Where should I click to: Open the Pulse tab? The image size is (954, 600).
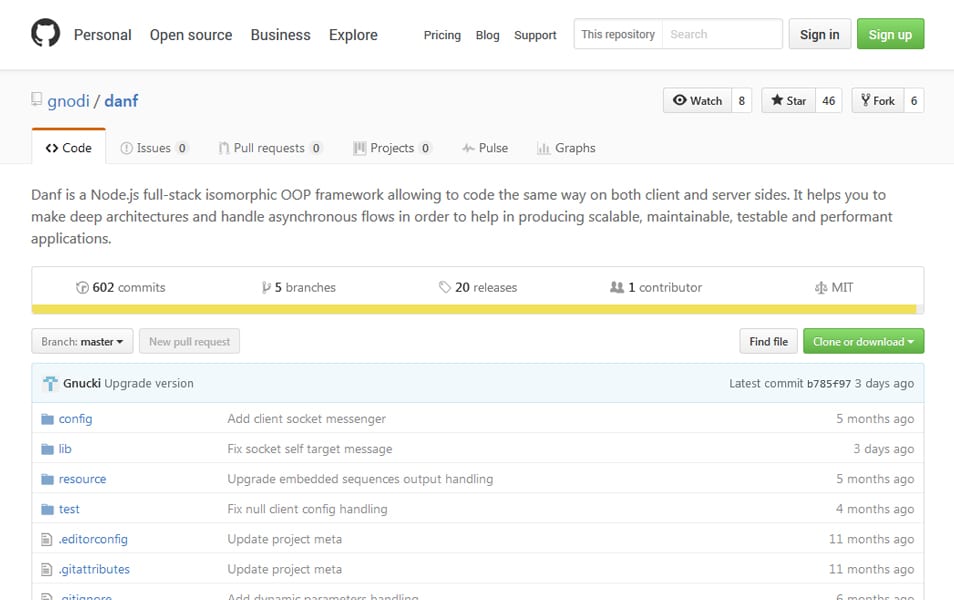[x=485, y=148]
